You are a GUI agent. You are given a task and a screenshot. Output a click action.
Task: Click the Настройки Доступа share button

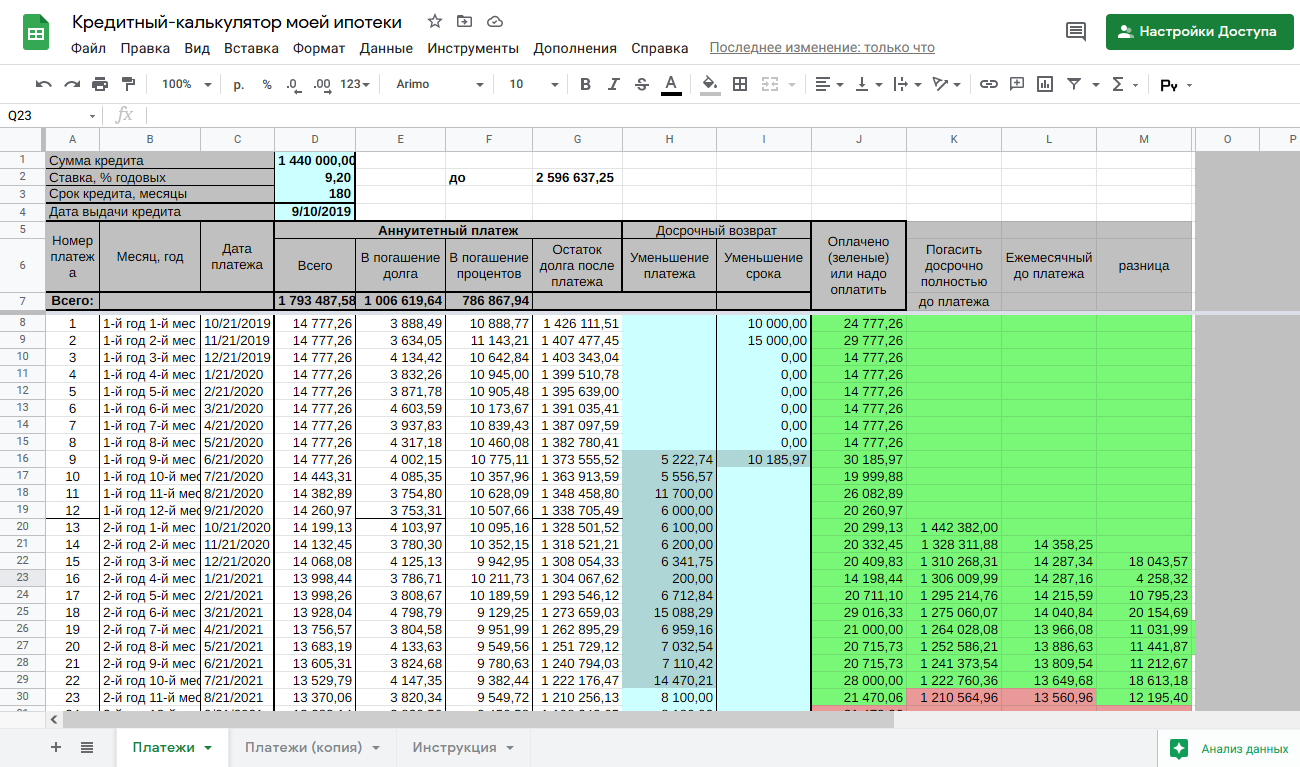click(1200, 31)
